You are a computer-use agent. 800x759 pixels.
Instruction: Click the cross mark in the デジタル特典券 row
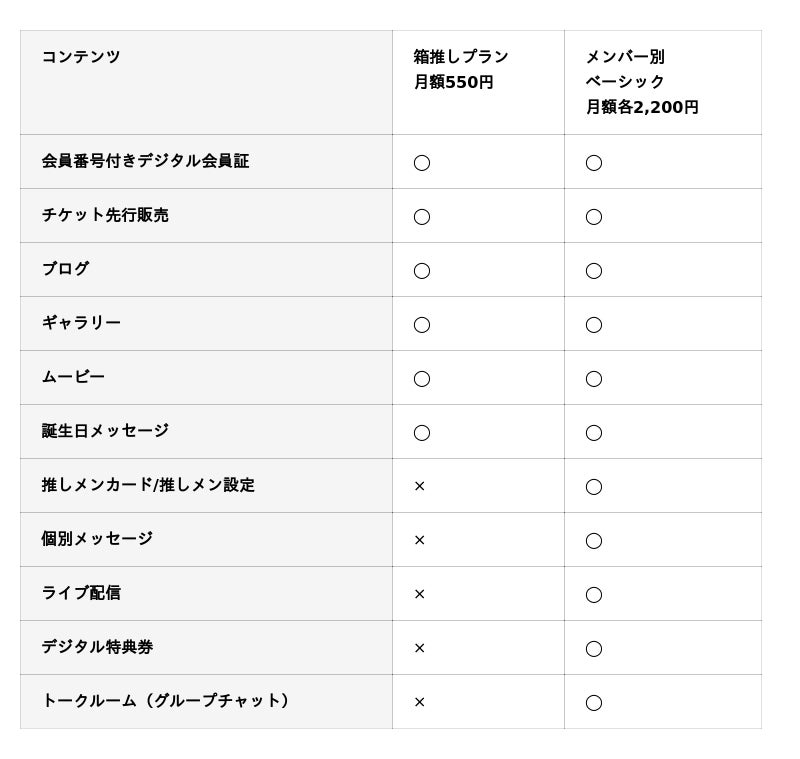point(420,648)
